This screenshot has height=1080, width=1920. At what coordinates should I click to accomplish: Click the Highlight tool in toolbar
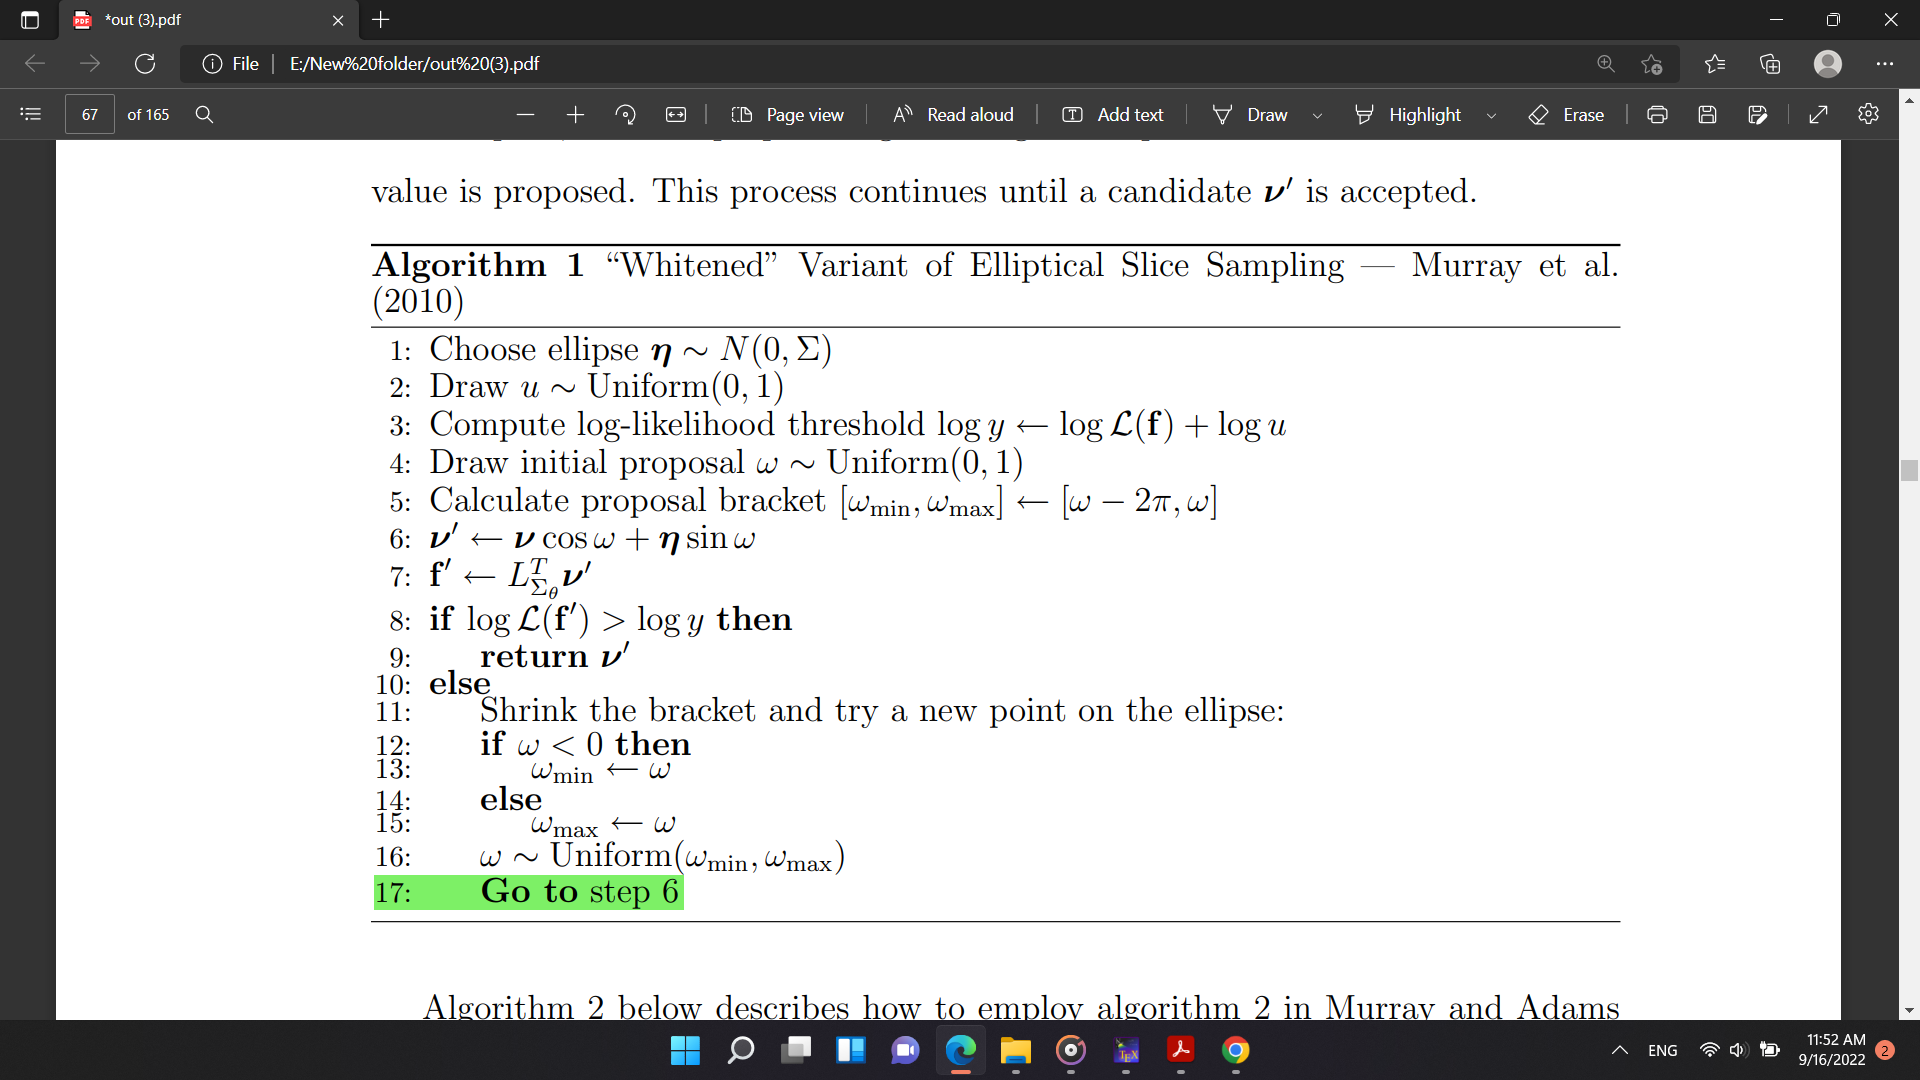pos(1424,115)
